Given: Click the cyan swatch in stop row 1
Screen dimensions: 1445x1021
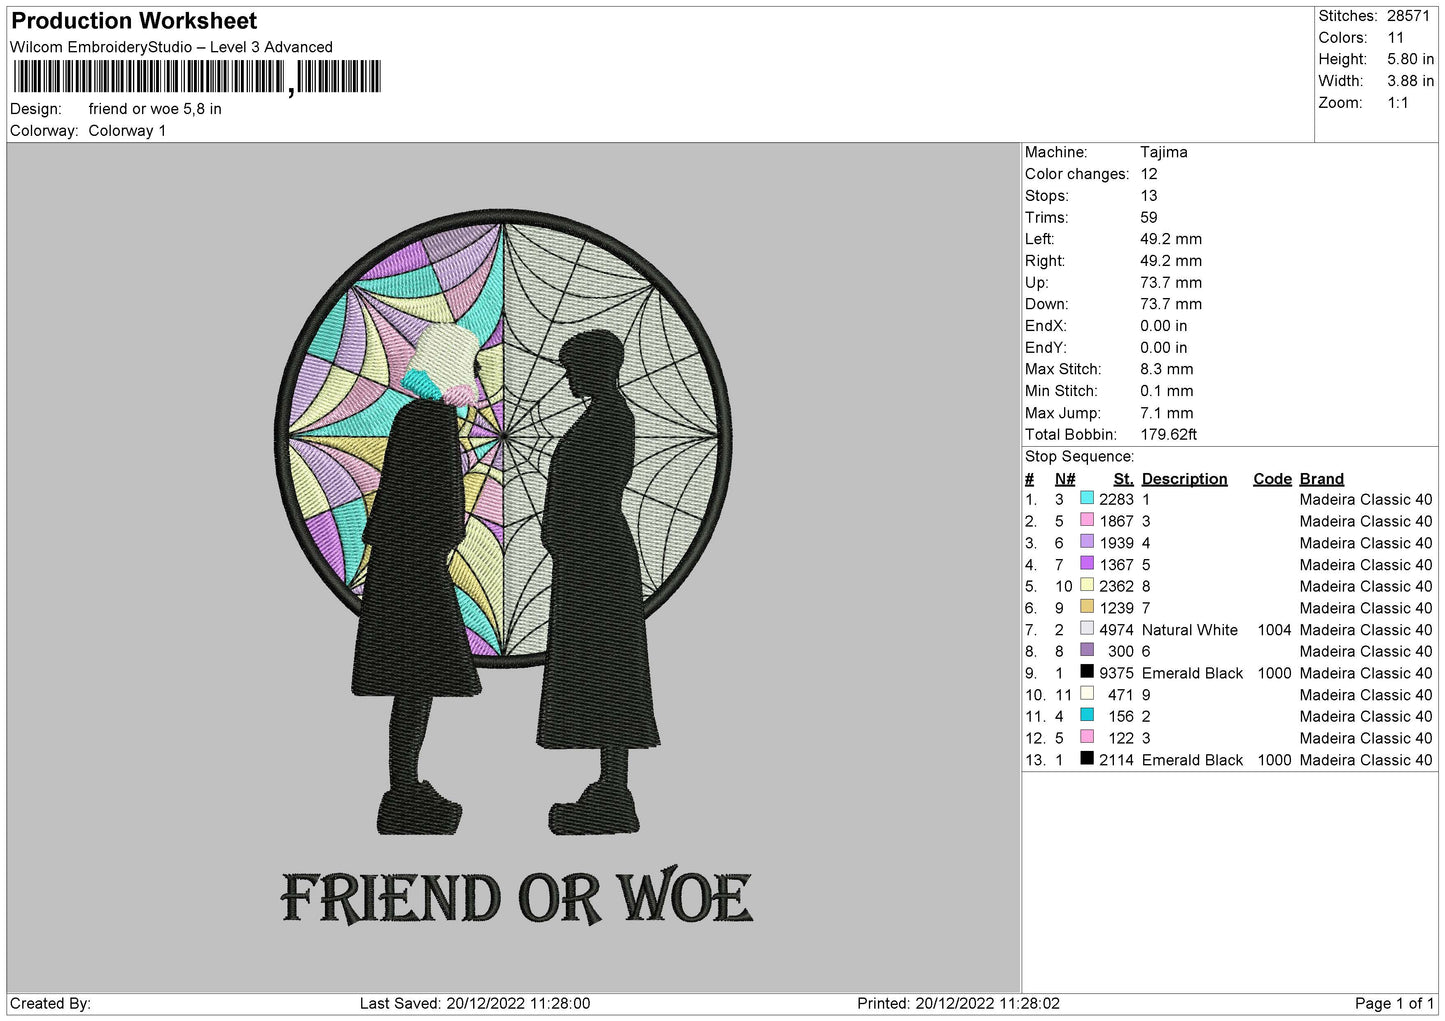Looking at the screenshot, I should [x=1087, y=498].
